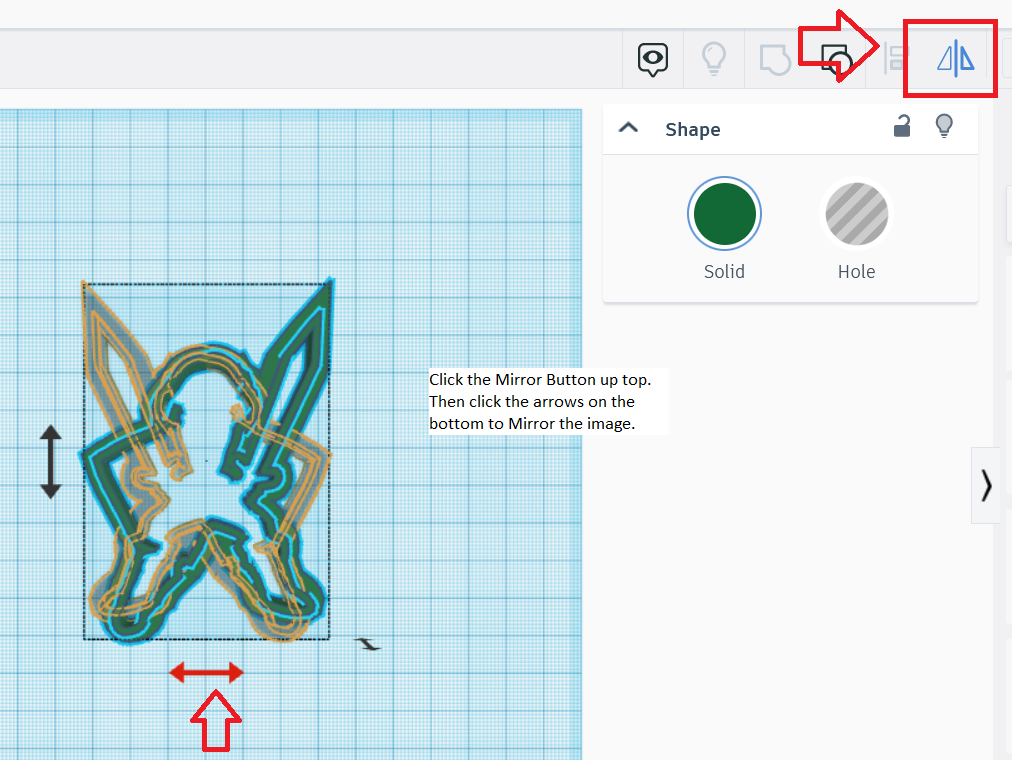Click the vertical mirror arrow beside the model

point(52,462)
